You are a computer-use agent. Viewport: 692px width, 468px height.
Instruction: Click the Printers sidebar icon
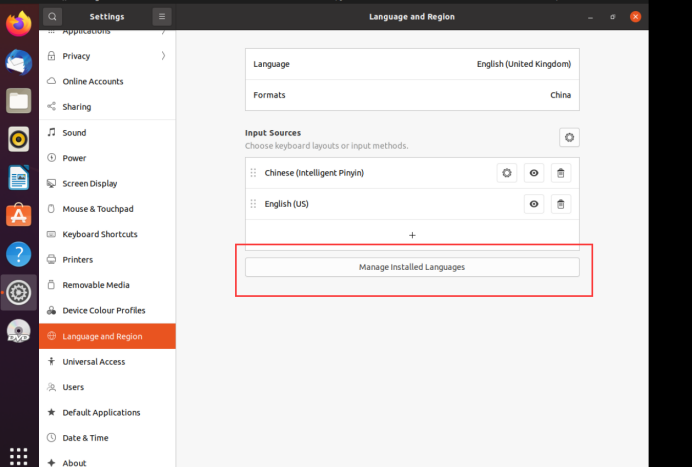point(52,259)
